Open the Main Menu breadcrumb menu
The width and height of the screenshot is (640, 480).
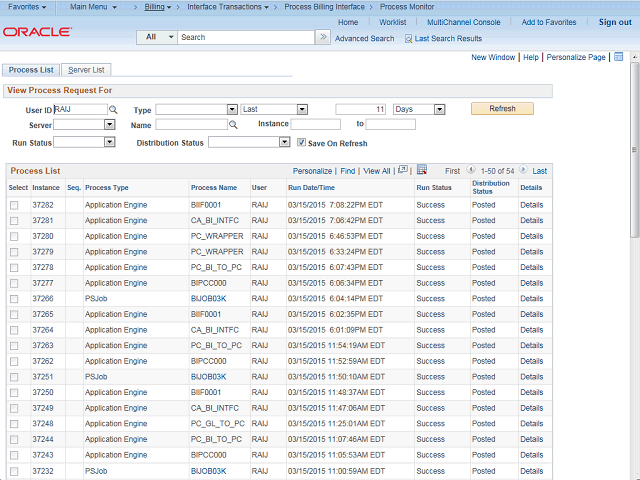pyautogui.click(x=93, y=7)
